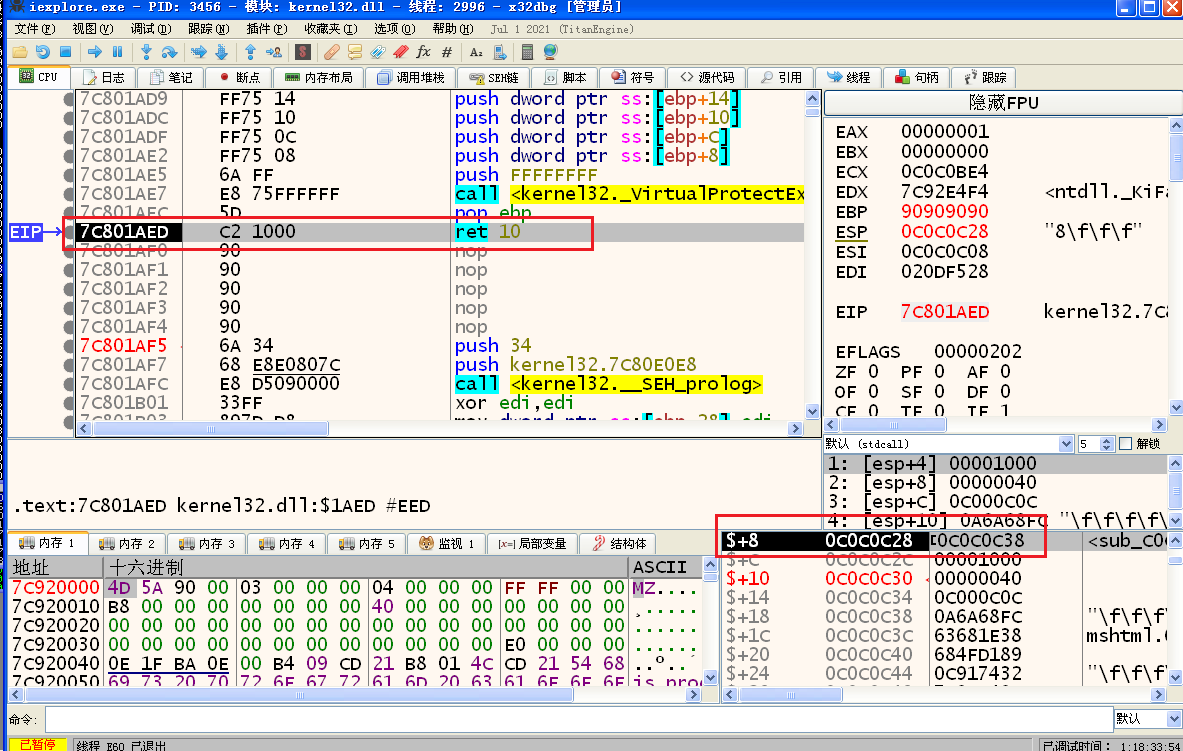
Task: Click the Restart debuggee toolbar icon
Action: pos(42,52)
